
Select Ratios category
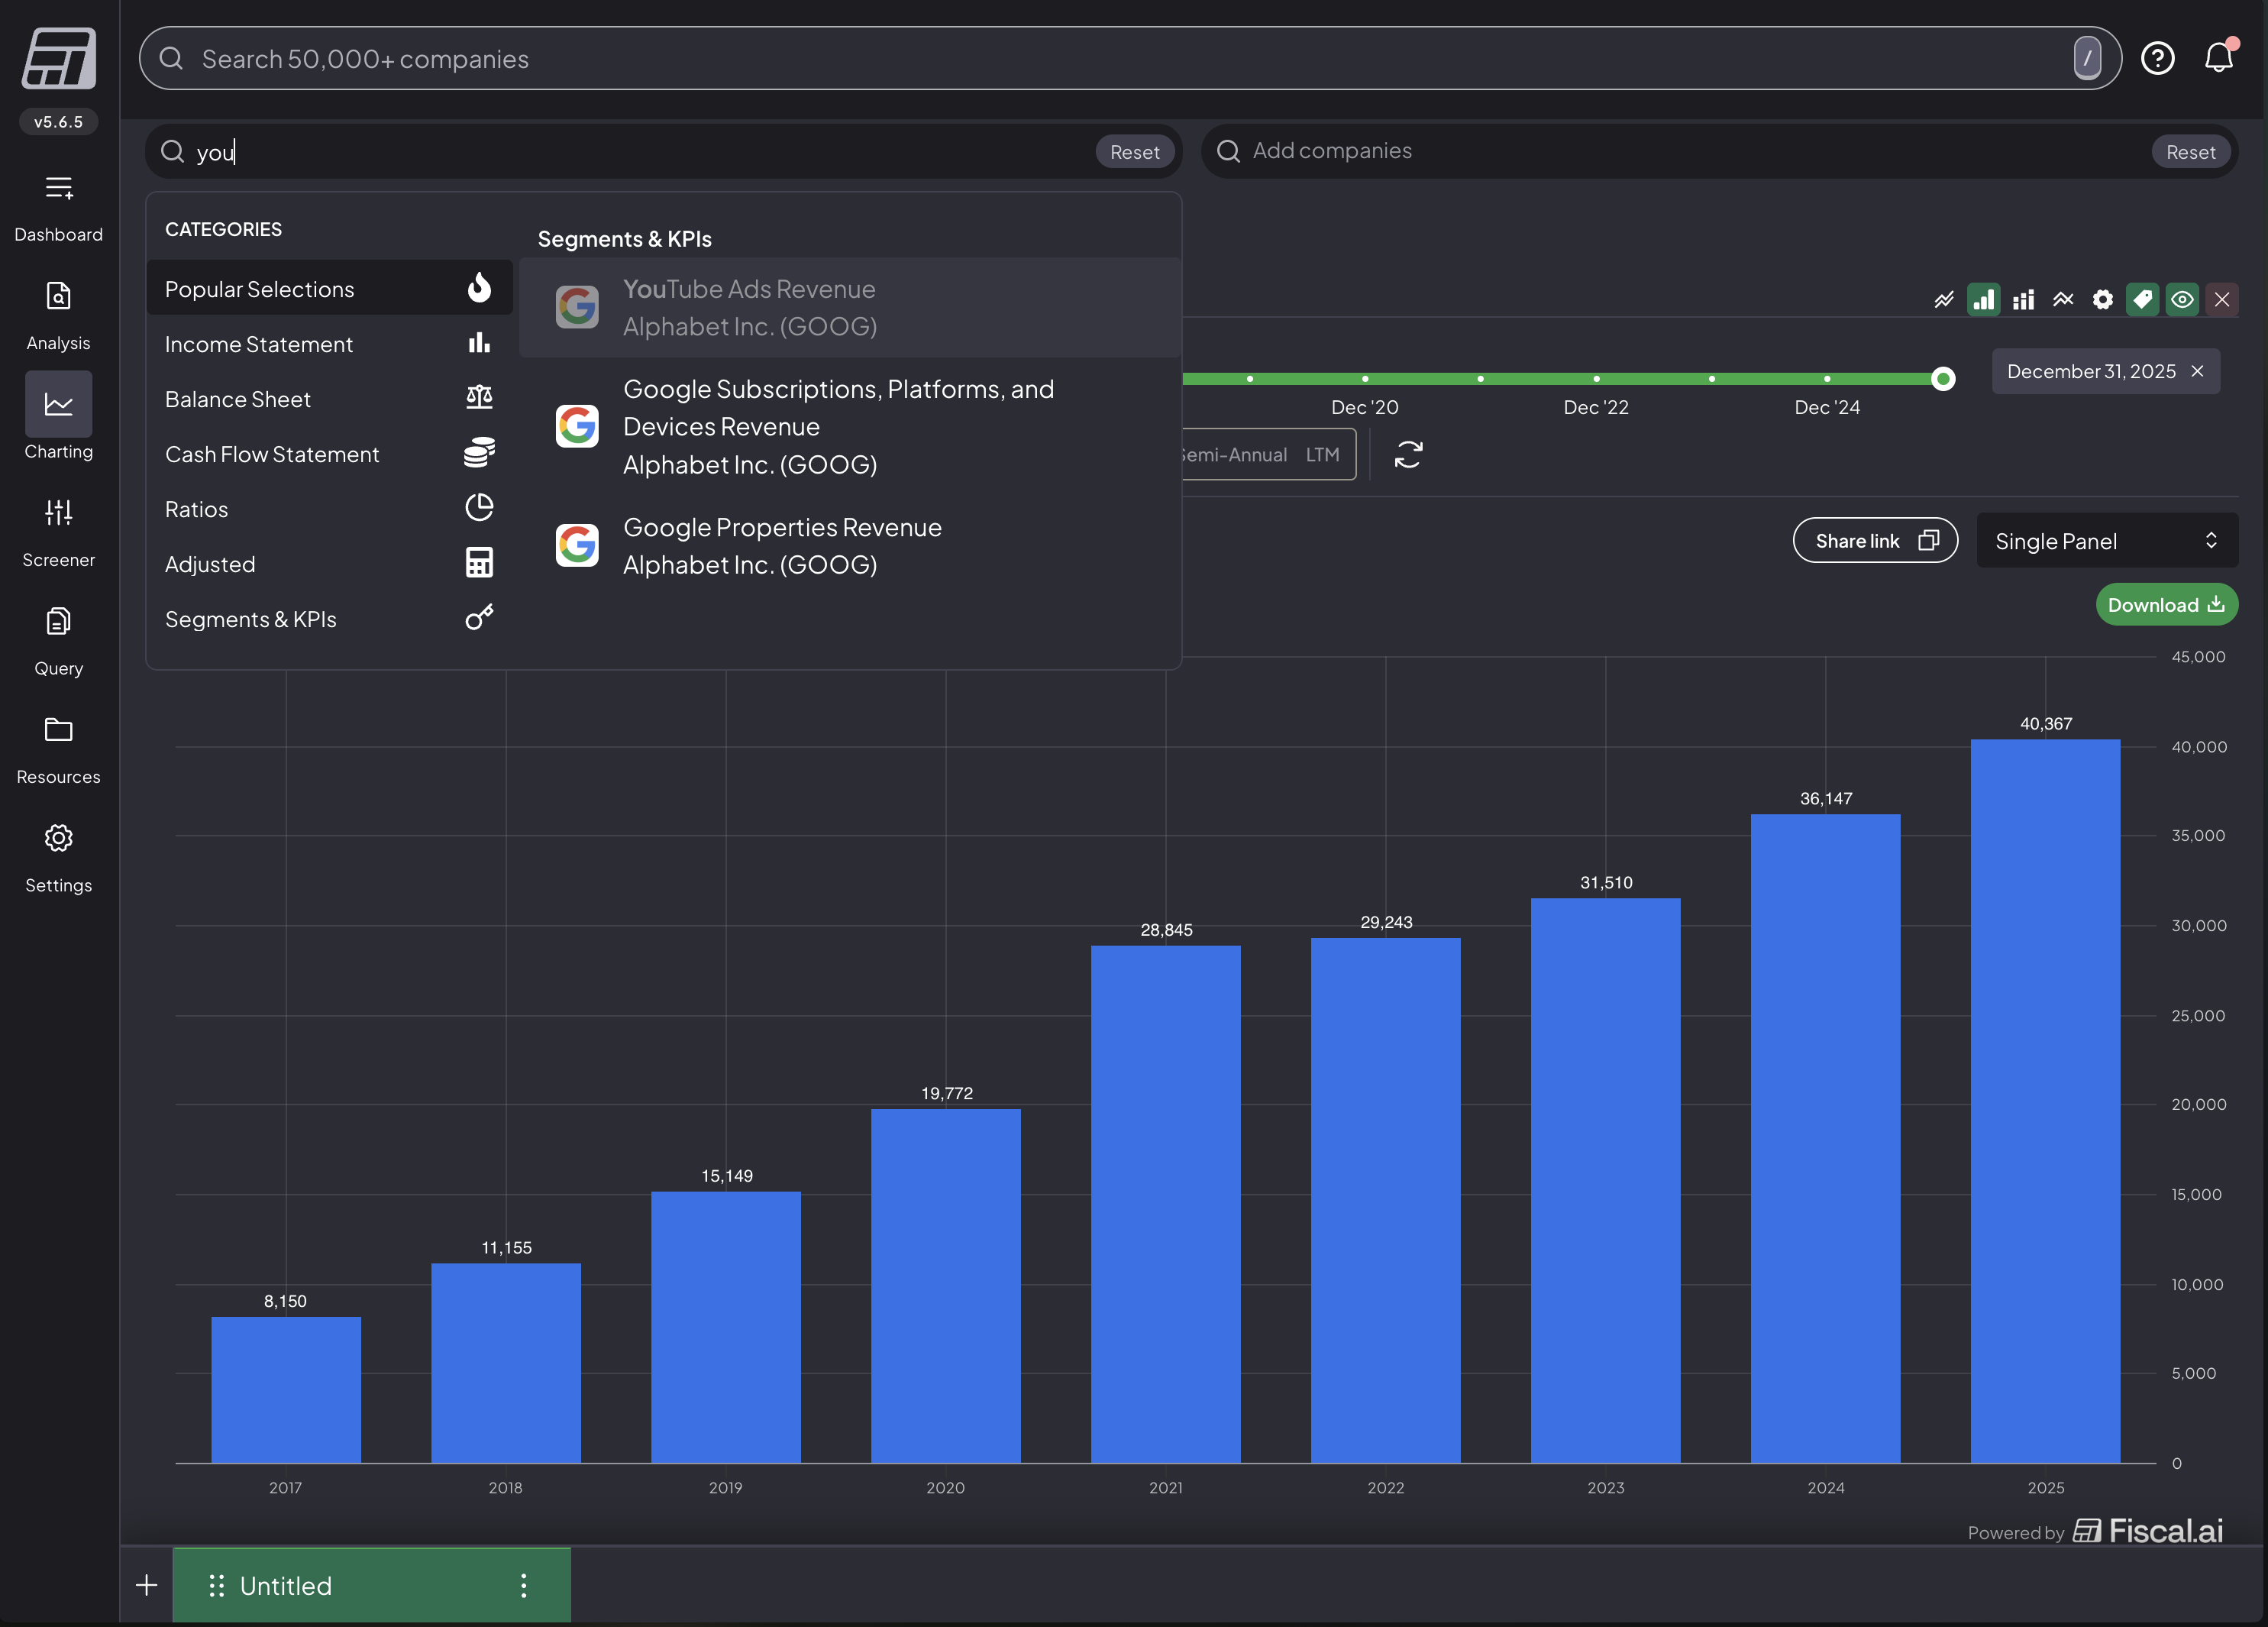click(x=329, y=509)
